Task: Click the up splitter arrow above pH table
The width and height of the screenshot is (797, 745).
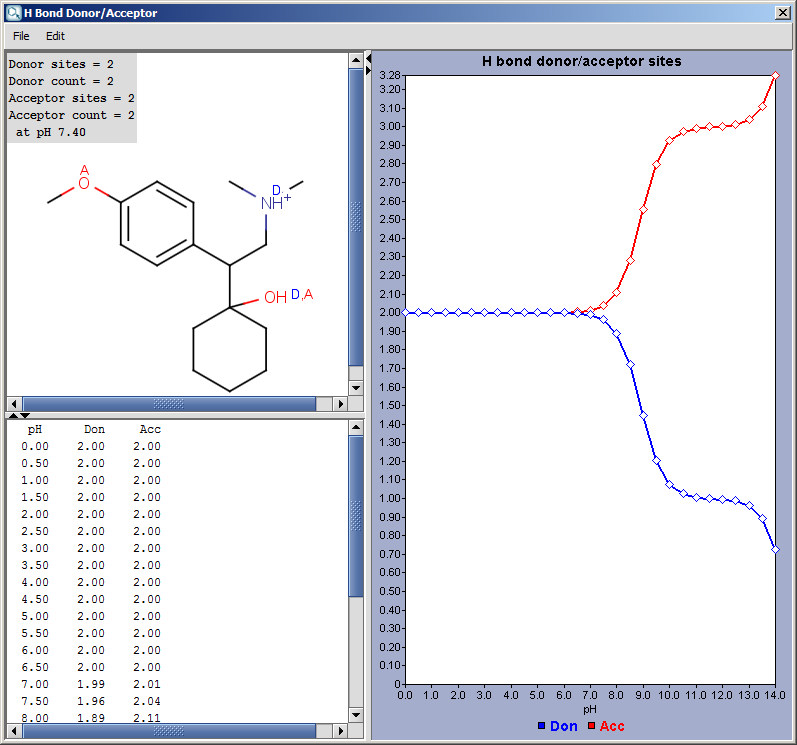Action: [13, 414]
